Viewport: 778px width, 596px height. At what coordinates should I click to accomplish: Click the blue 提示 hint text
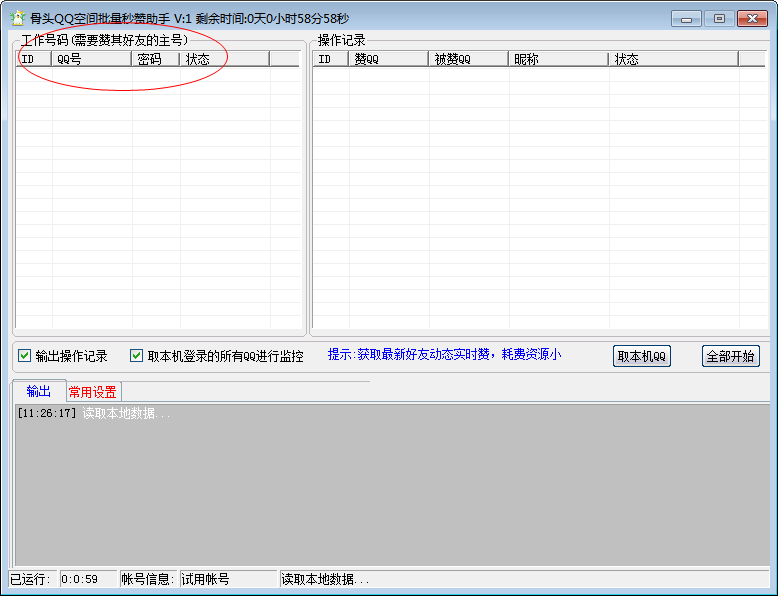pos(445,354)
